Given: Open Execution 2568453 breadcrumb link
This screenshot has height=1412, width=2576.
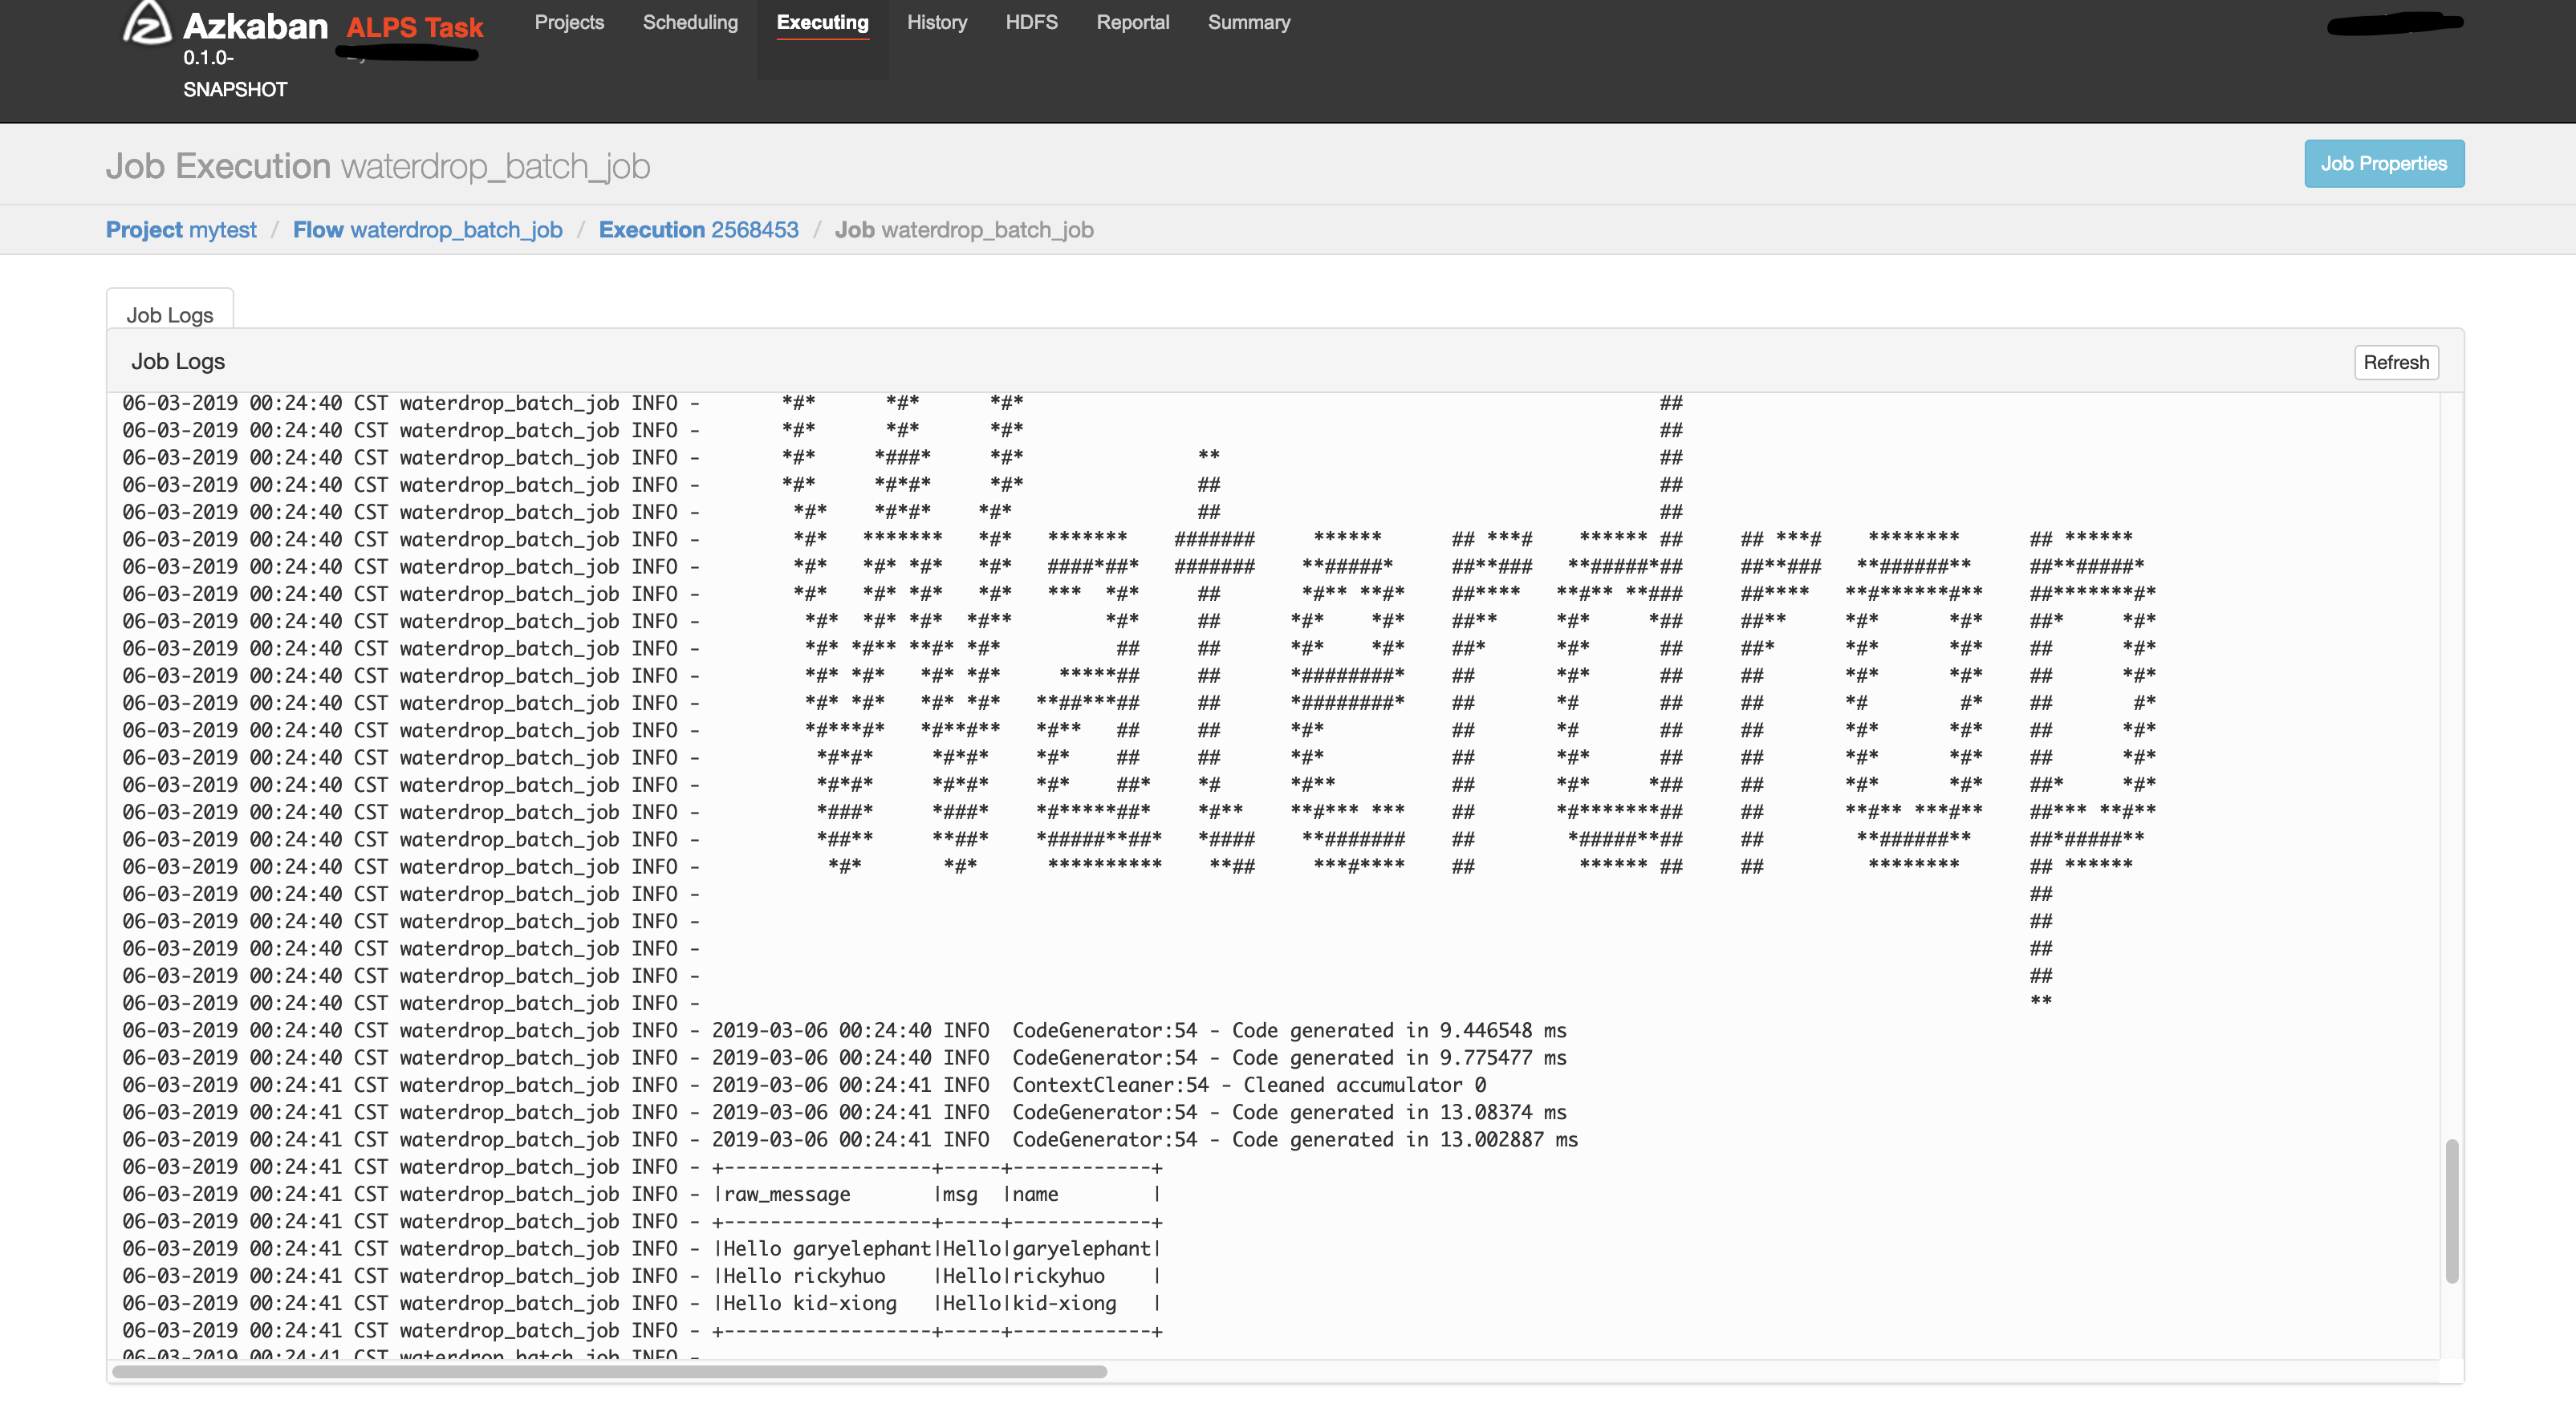Looking at the screenshot, I should click(x=698, y=230).
